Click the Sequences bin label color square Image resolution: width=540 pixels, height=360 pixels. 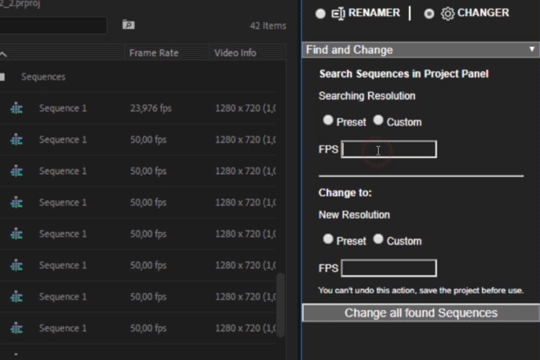[x=2, y=77]
